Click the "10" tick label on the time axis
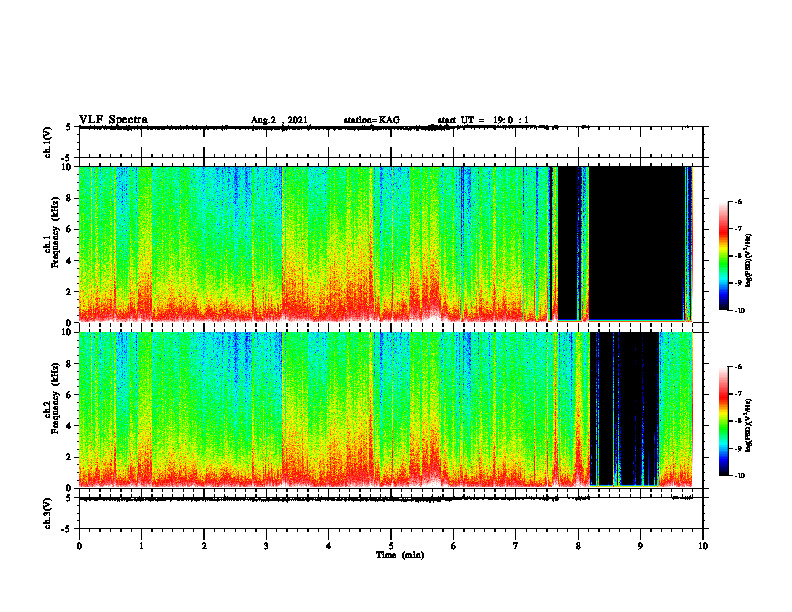The width and height of the screenshot is (792, 612). 703,546
